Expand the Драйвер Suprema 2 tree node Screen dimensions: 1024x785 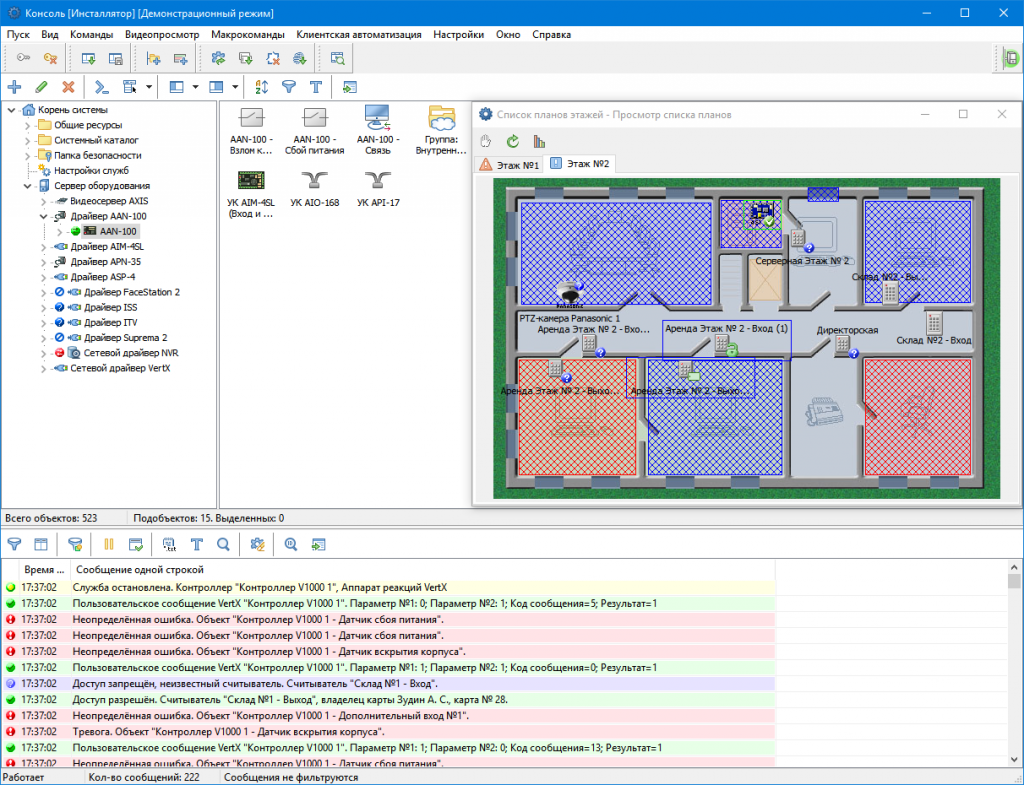pyautogui.click(x=44, y=338)
